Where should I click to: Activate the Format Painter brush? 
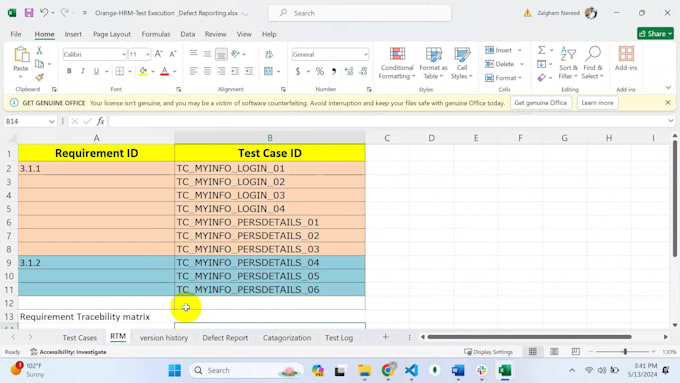tap(39, 77)
